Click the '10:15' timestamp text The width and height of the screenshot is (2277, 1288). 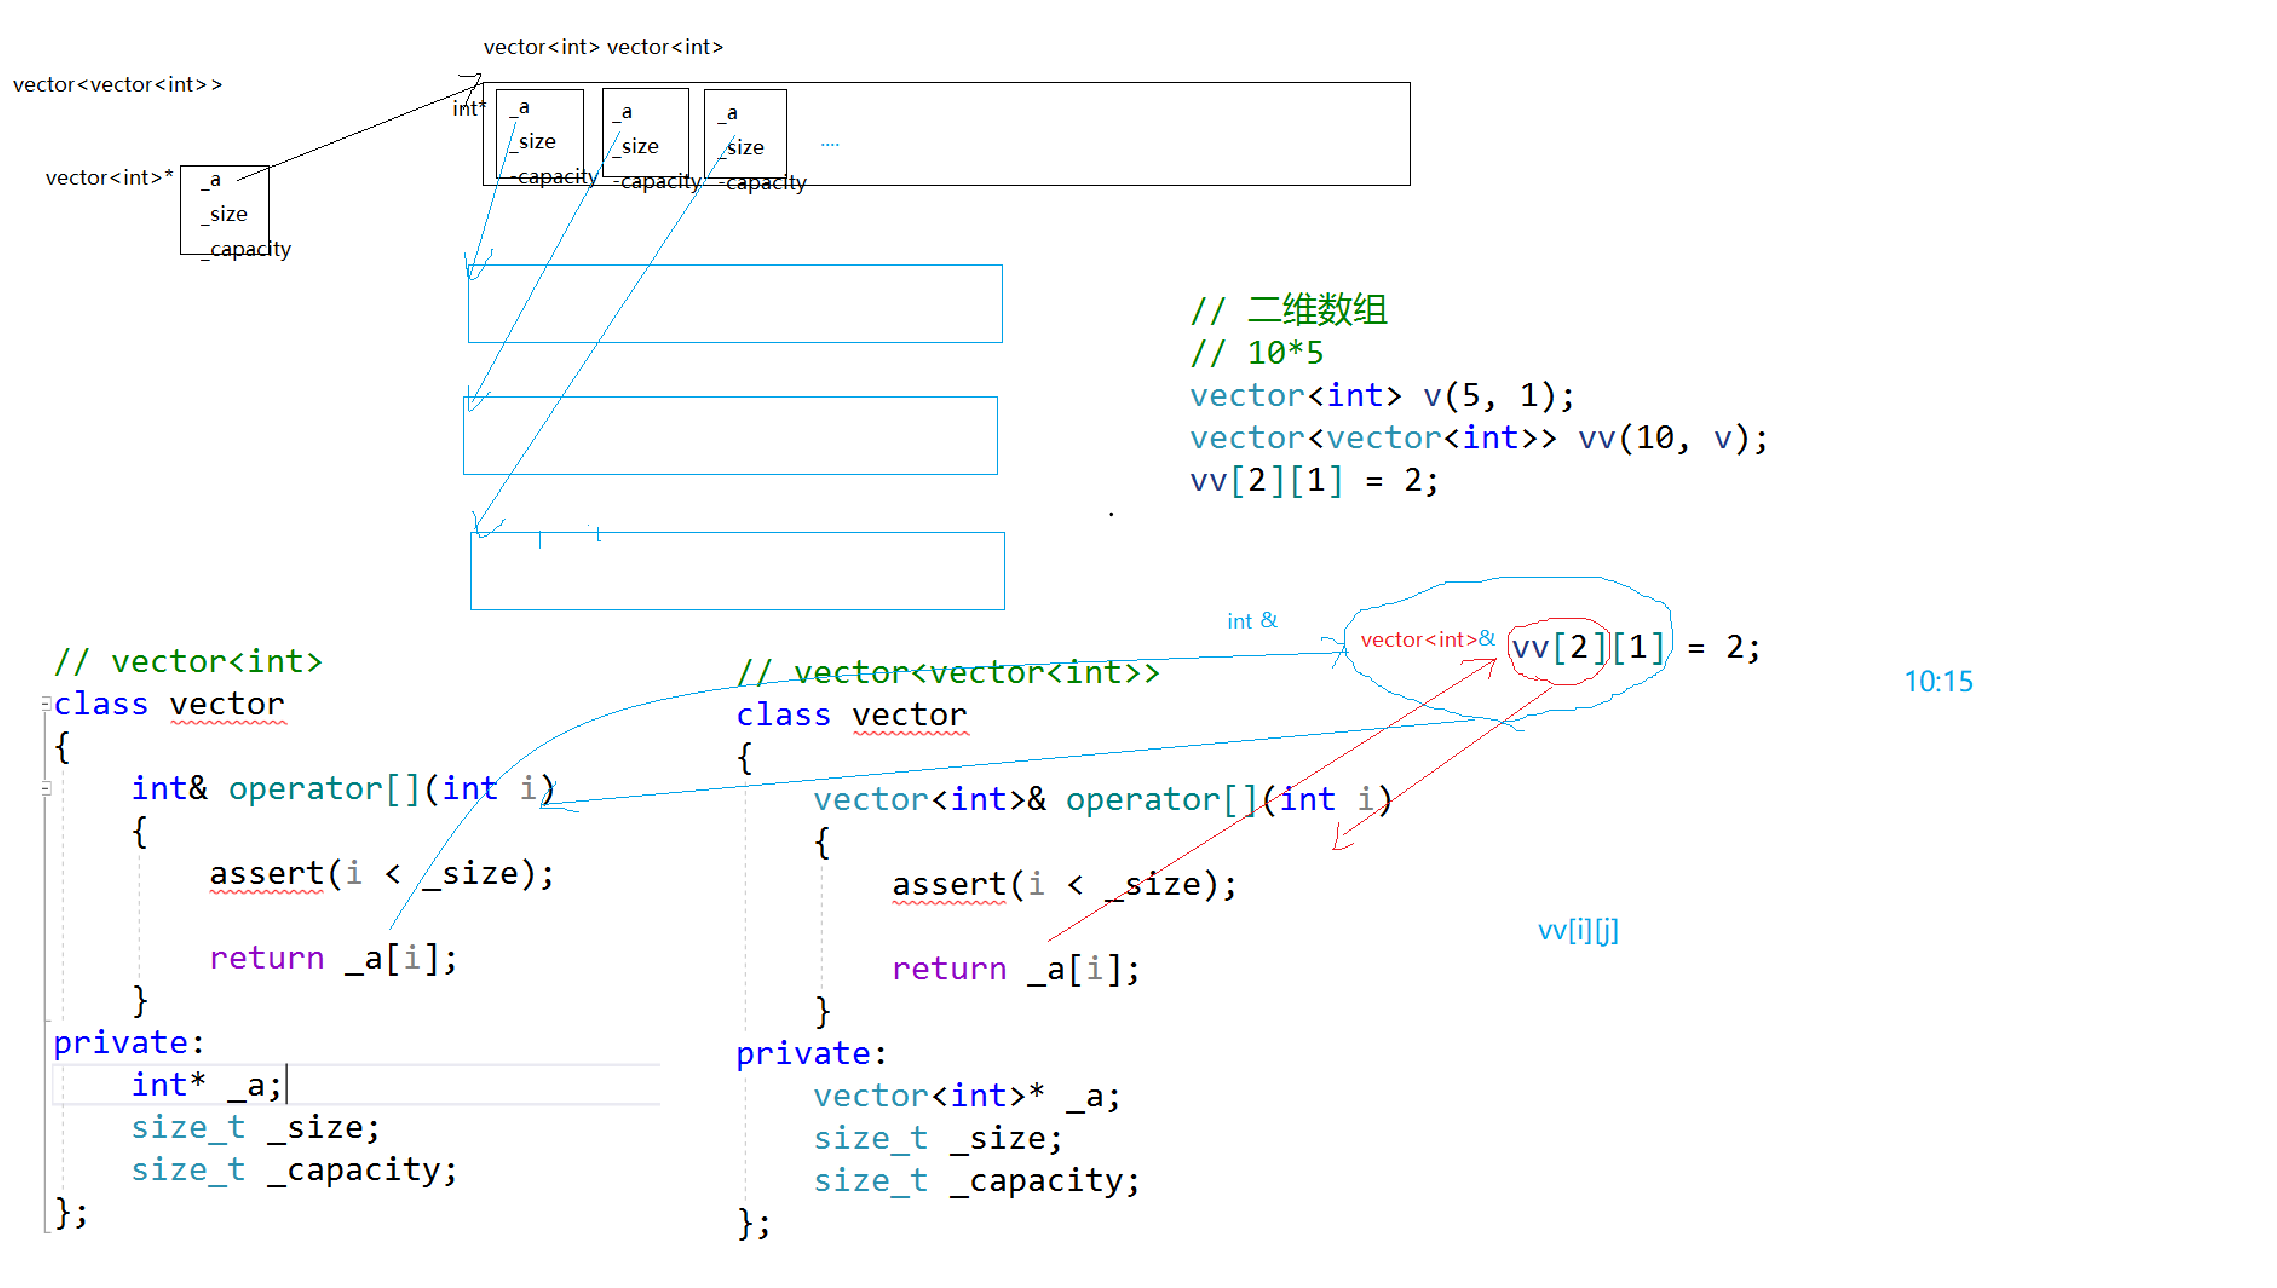(1937, 682)
